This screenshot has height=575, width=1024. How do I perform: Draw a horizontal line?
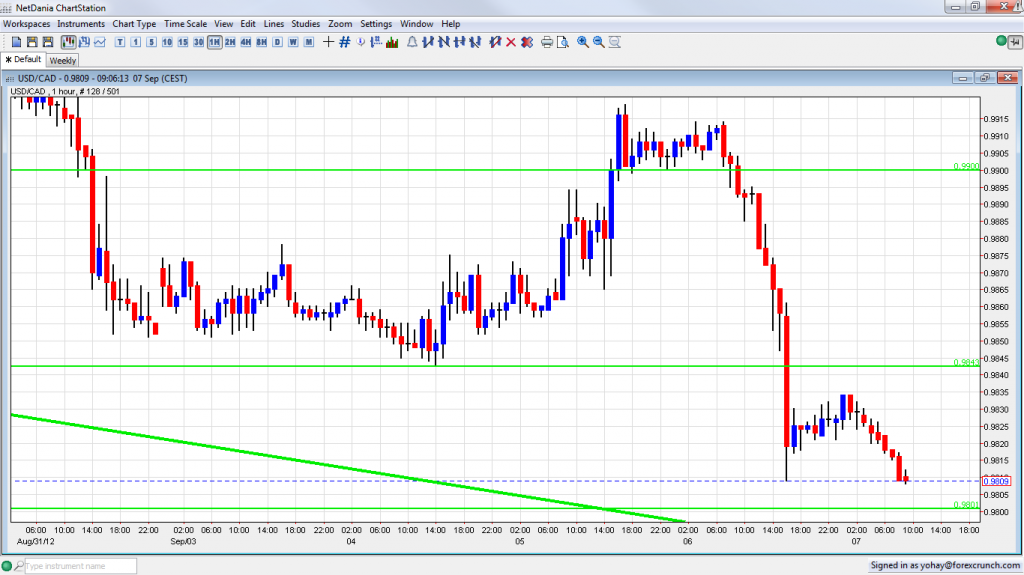[459, 42]
